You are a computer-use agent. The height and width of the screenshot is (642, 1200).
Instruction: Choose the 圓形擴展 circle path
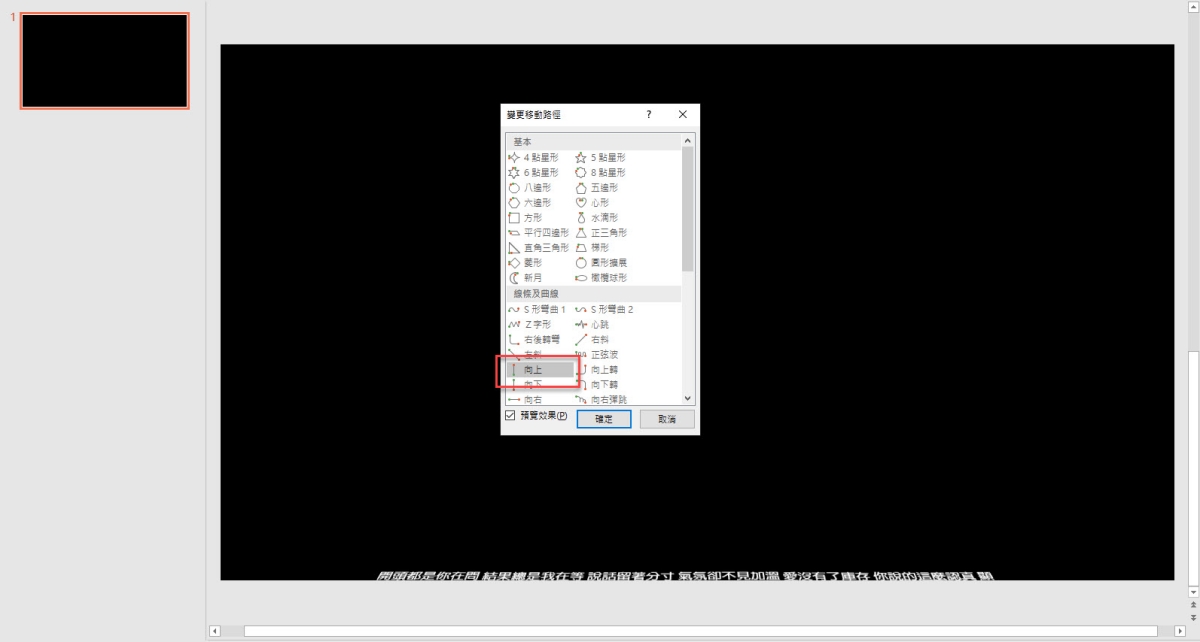600,263
